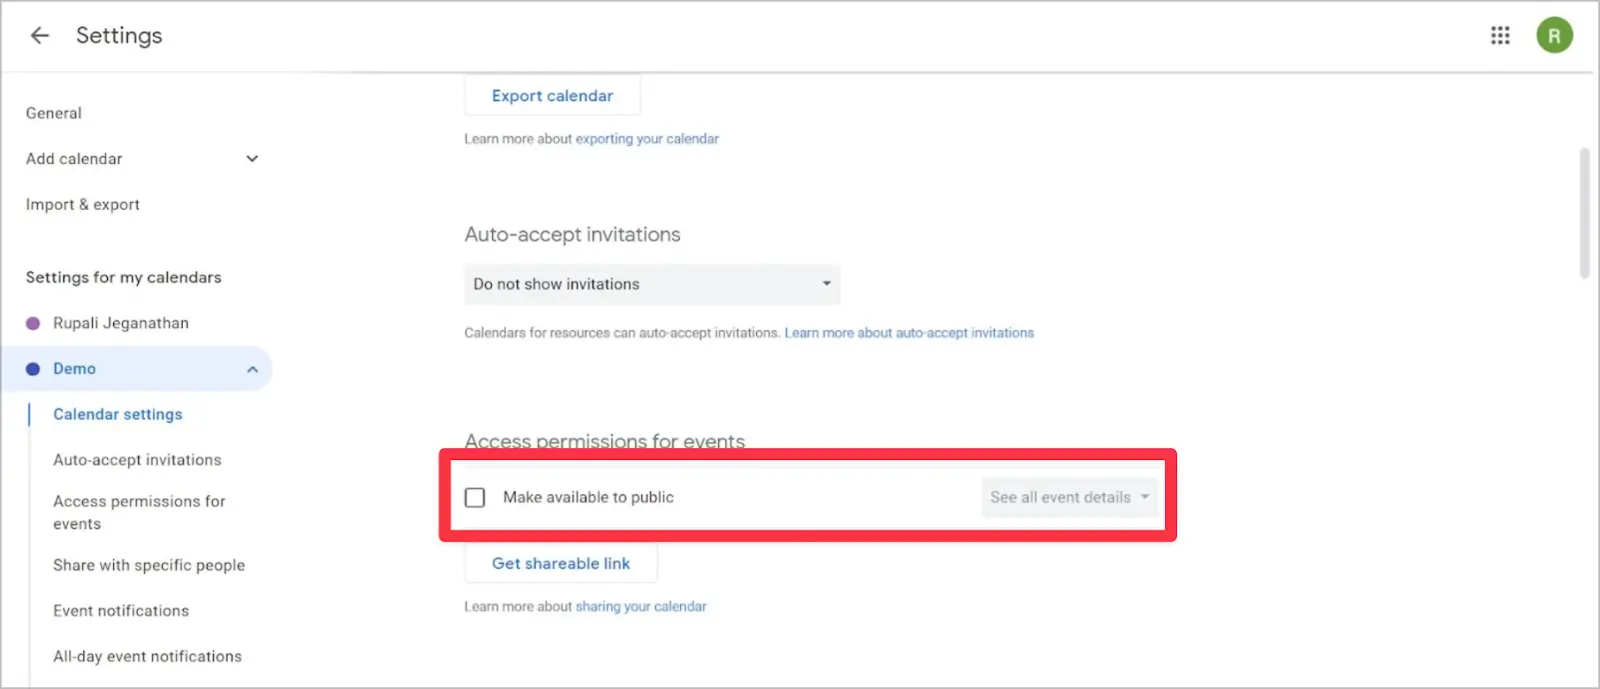Click the Settings page title
Image resolution: width=1600 pixels, height=689 pixels.
119,36
